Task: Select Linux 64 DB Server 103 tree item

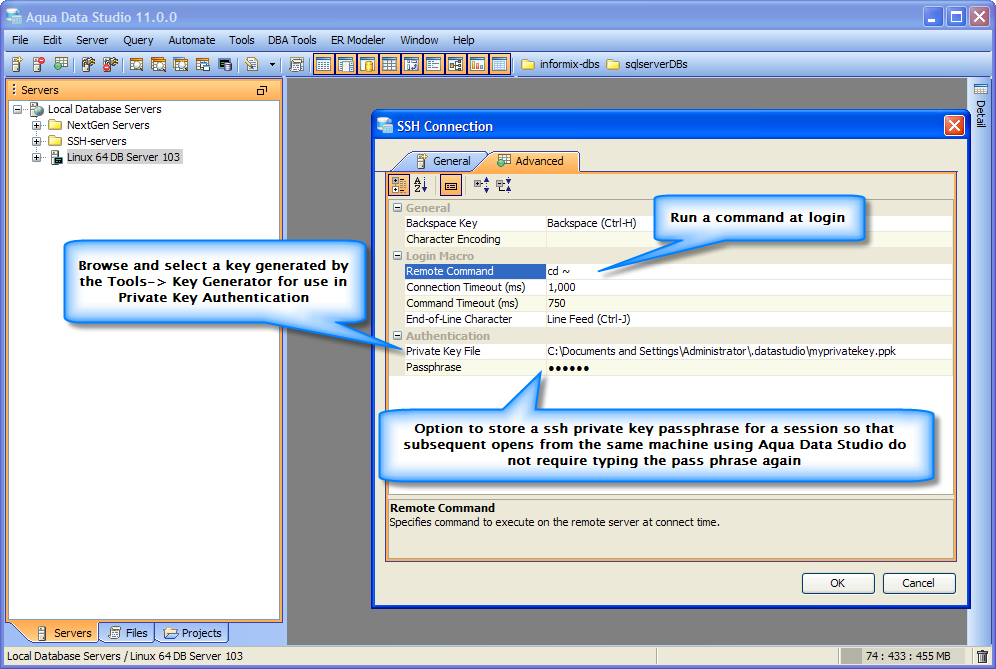Action: pos(123,157)
